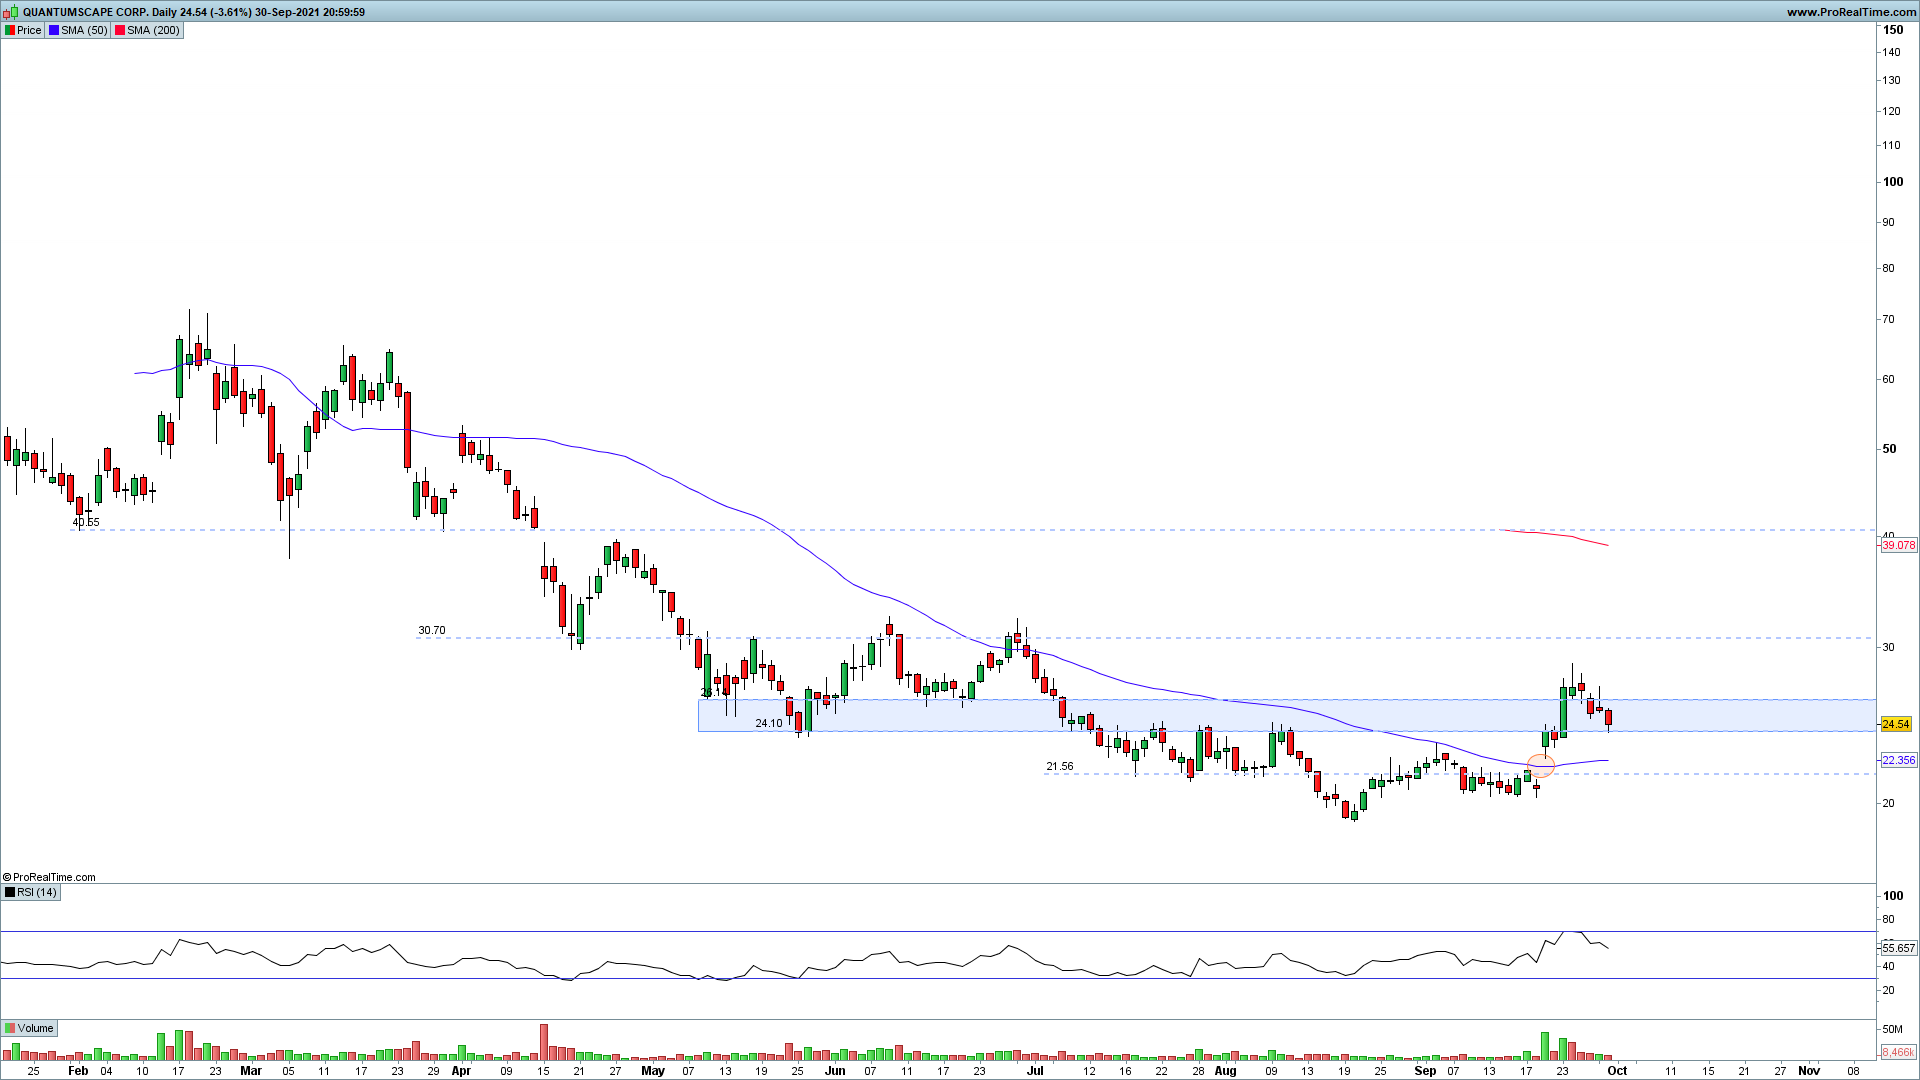Image resolution: width=1920 pixels, height=1080 pixels.
Task: Click the blue SMA (50) color square
Action: click(54, 30)
